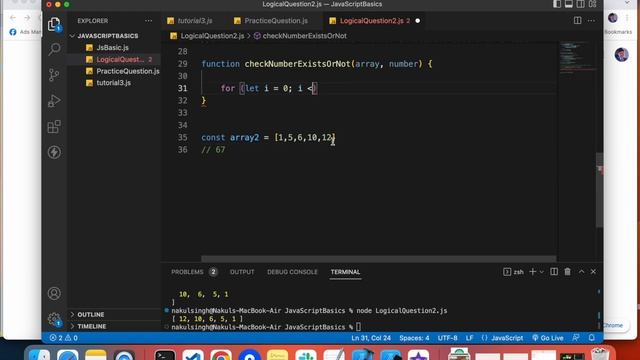Open Trash in the dock
640x360 pixels.
coord(600,354)
